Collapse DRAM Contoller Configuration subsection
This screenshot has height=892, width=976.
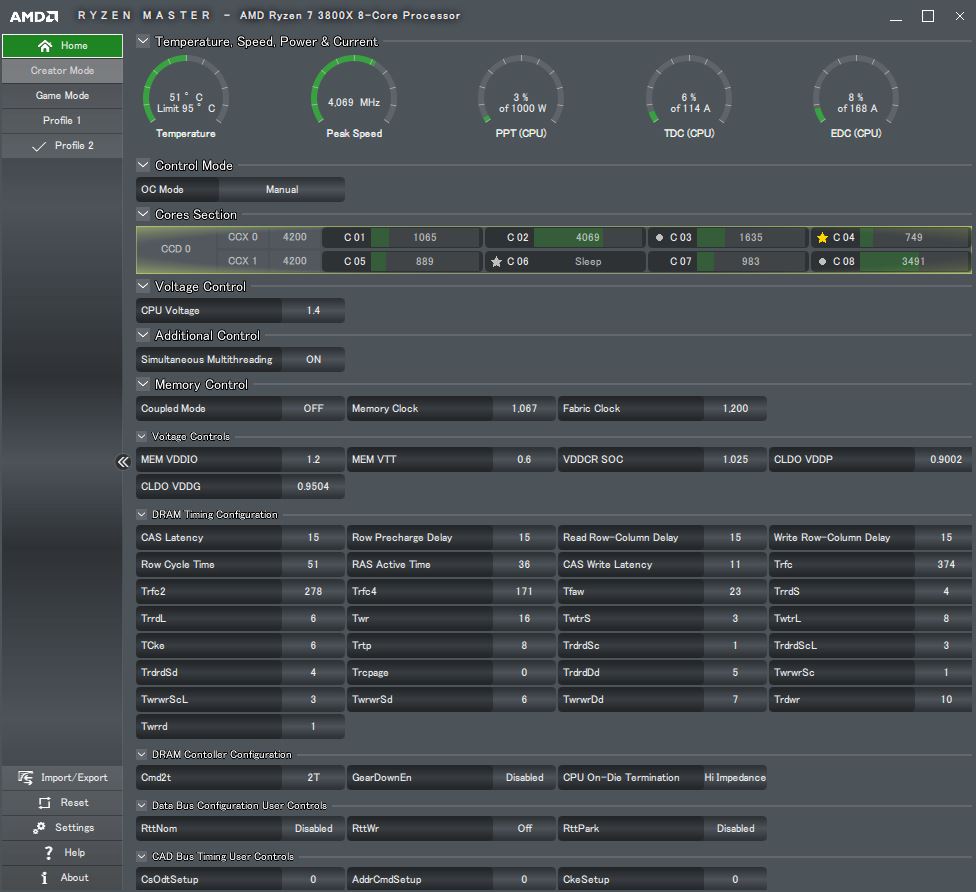141,754
